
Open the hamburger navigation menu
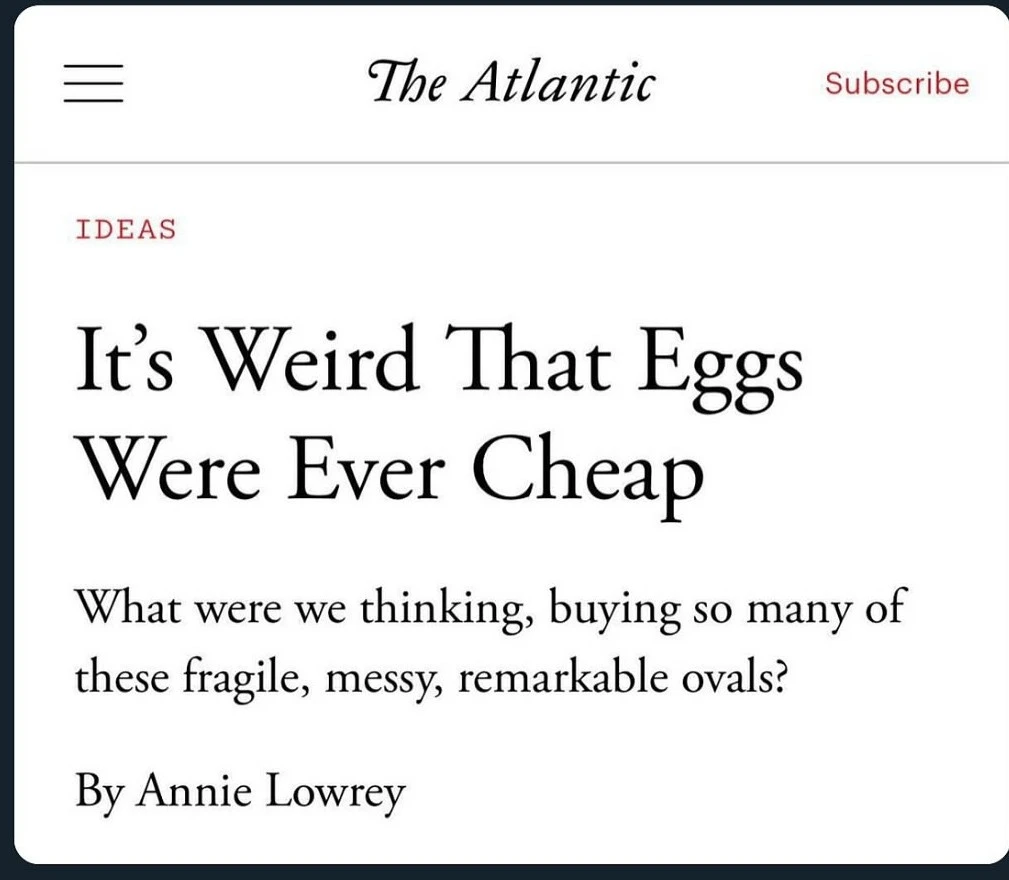click(93, 83)
